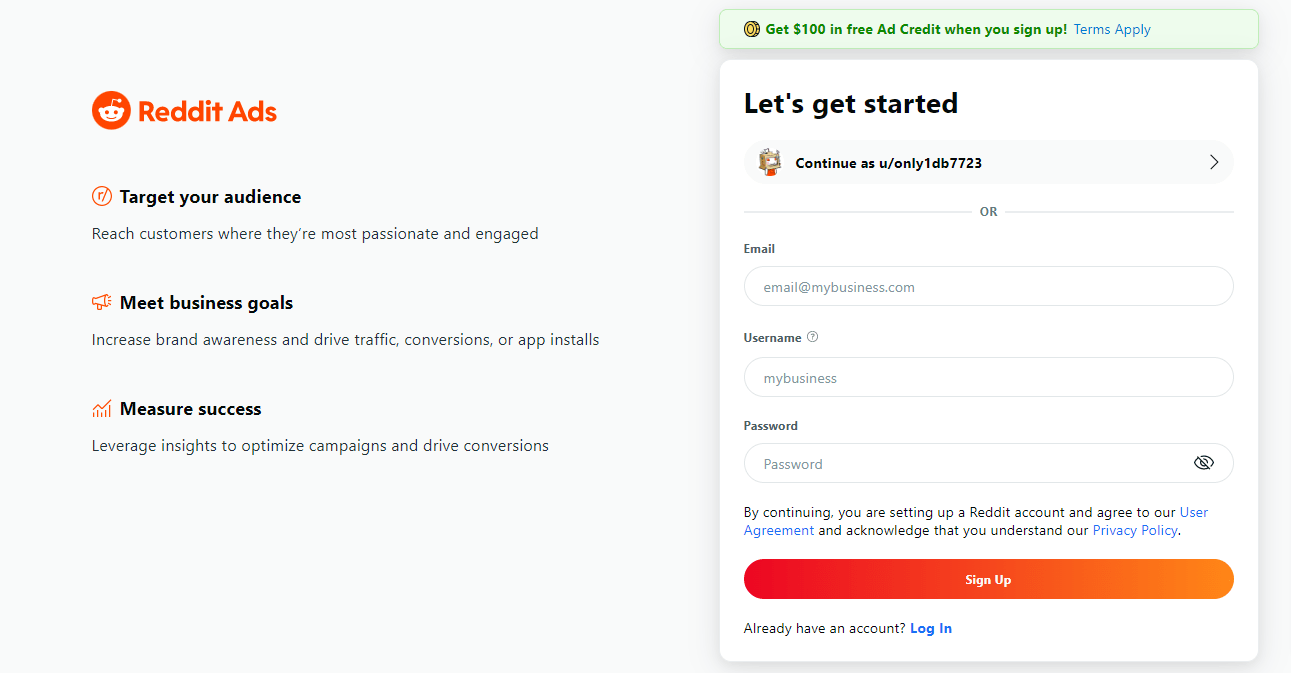Click the target icon beside Target your audience
This screenshot has width=1291, height=673.
click(101, 196)
